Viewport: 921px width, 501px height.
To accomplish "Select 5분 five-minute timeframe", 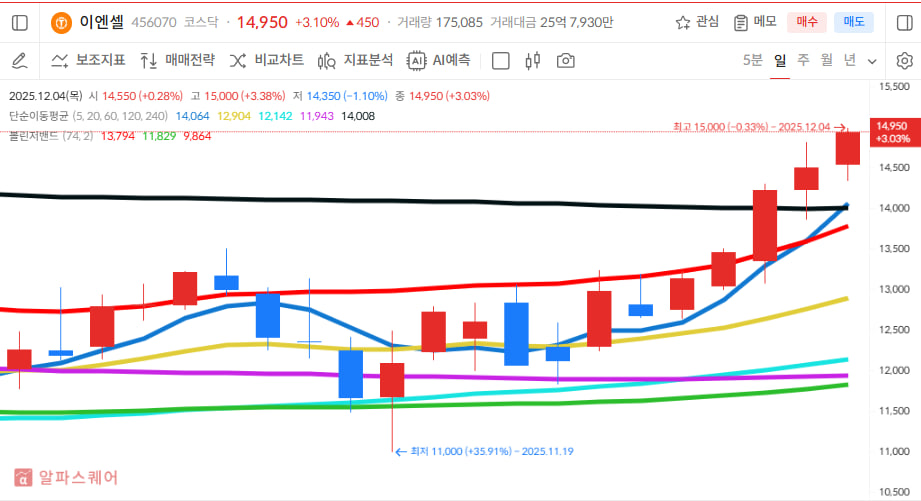I will pos(752,60).
